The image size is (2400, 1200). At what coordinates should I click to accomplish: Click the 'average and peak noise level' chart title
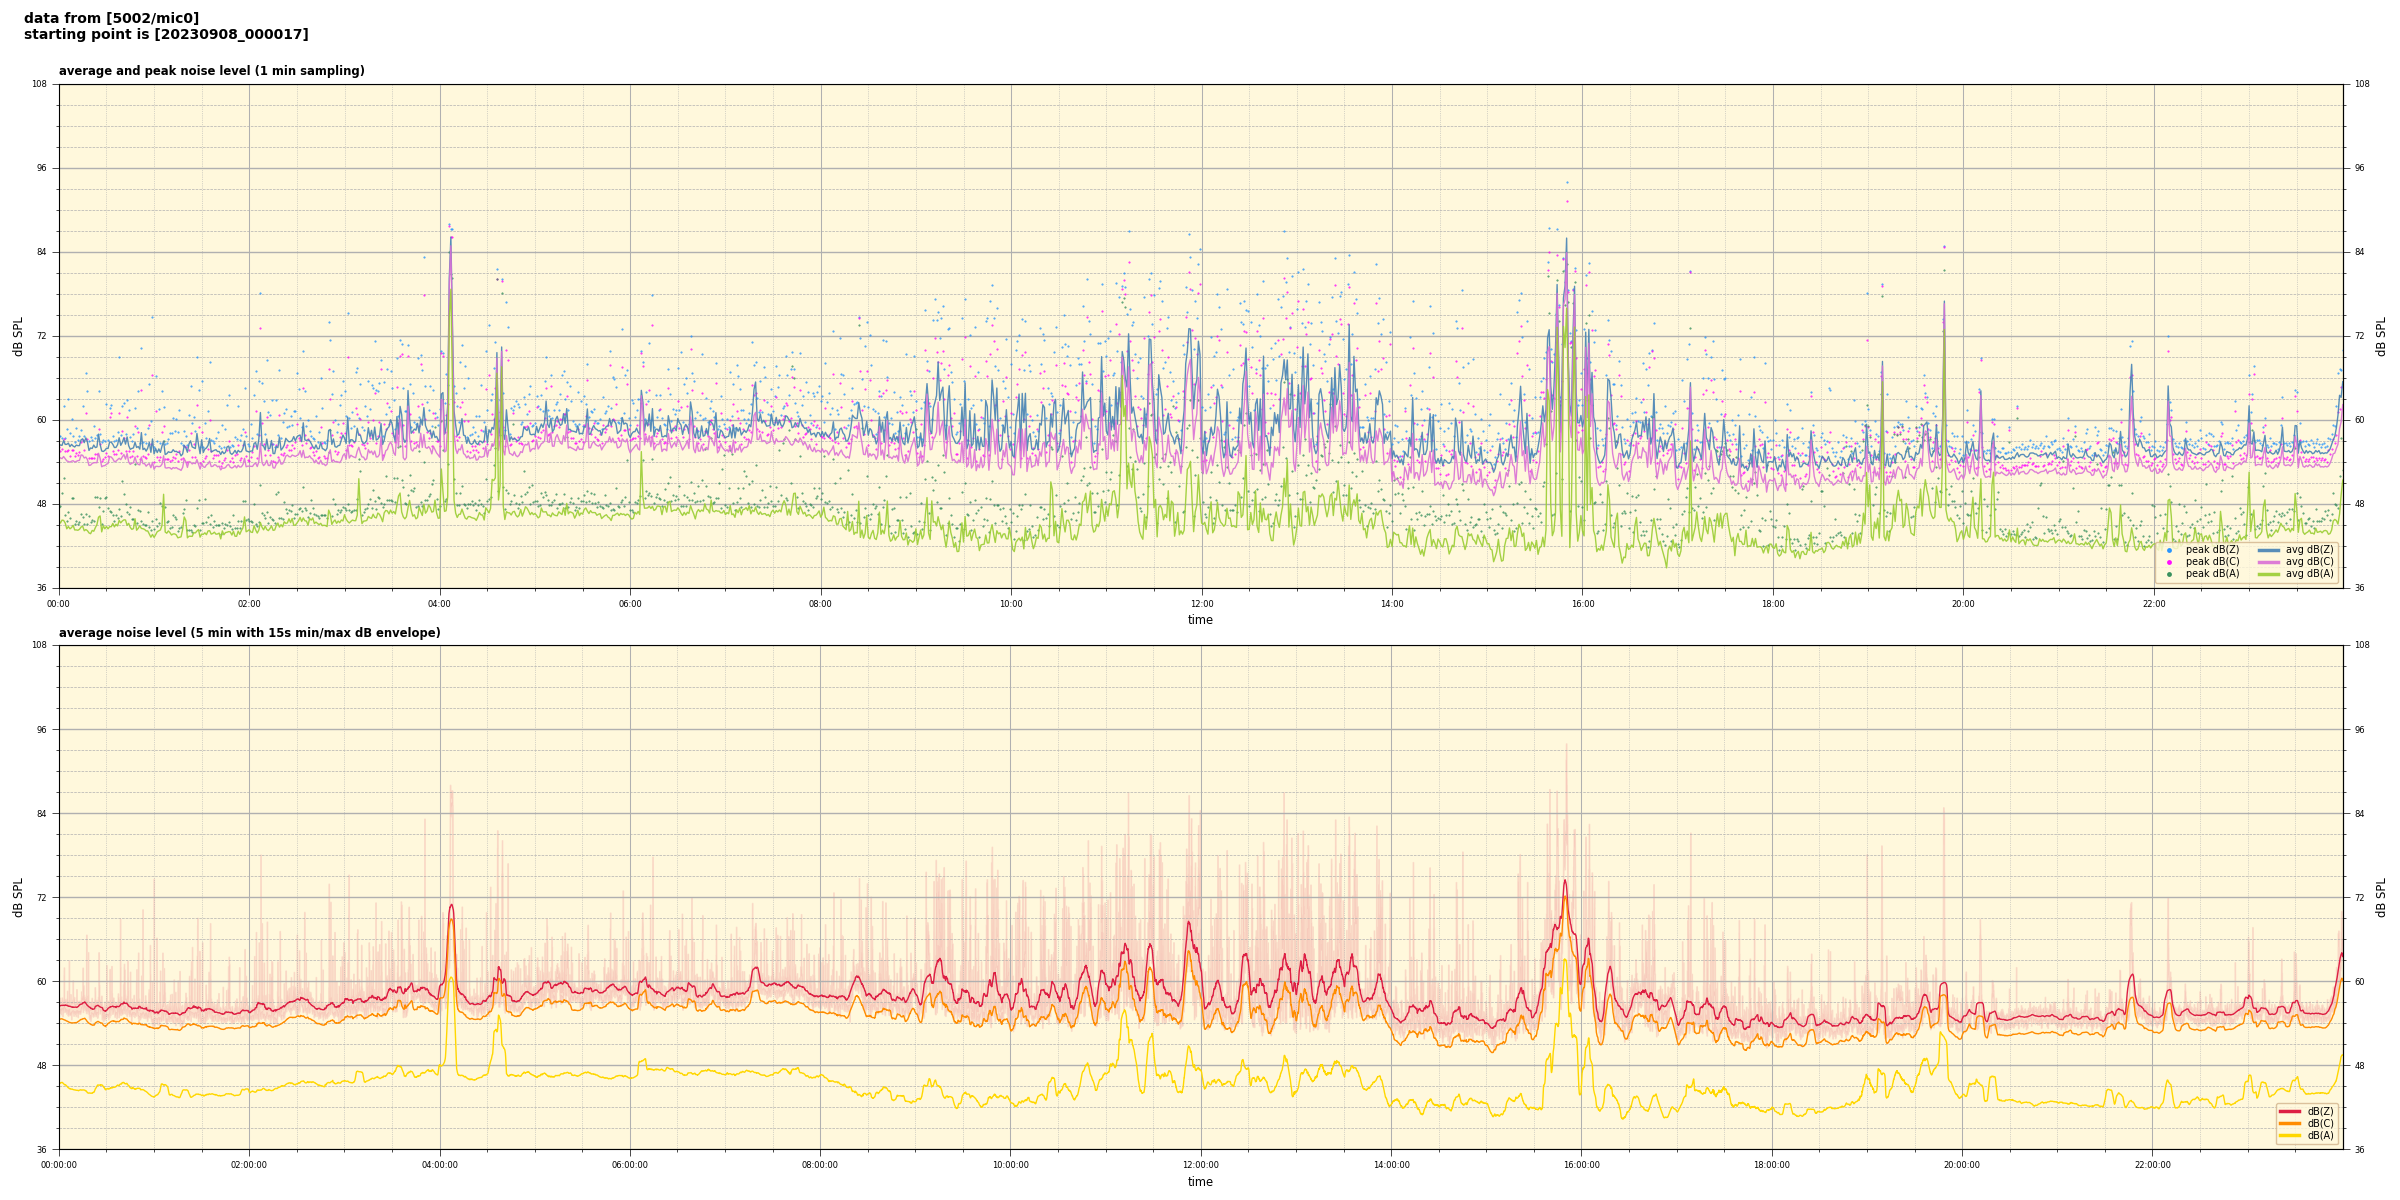[211, 71]
